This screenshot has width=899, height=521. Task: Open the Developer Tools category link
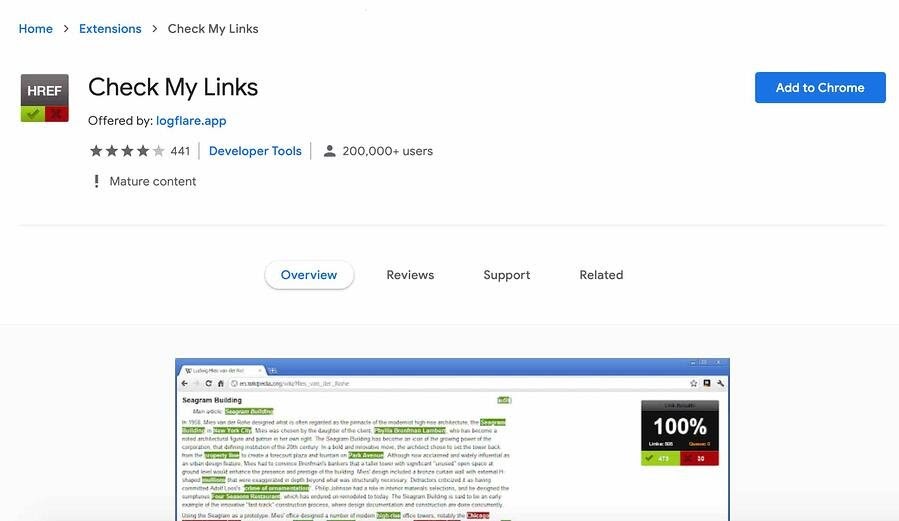(x=255, y=151)
